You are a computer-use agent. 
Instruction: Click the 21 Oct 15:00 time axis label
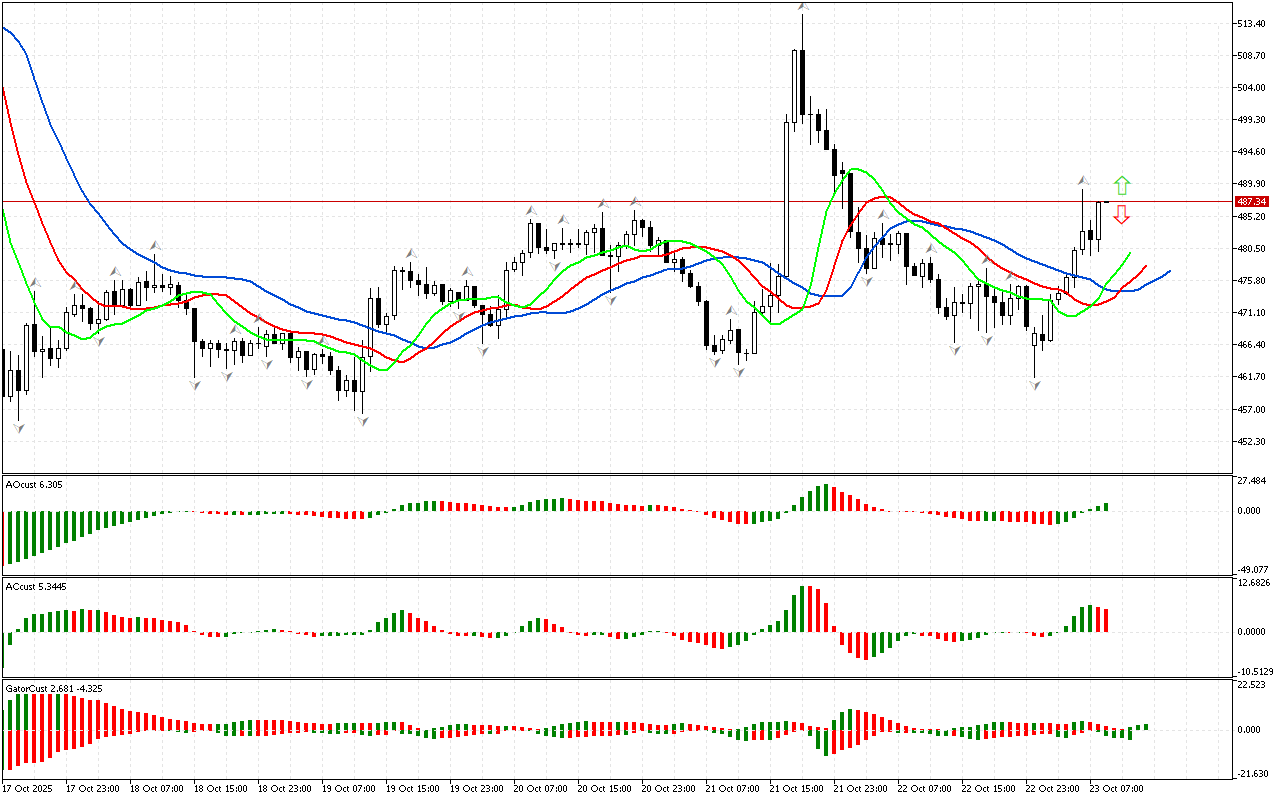(x=797, y=789)
